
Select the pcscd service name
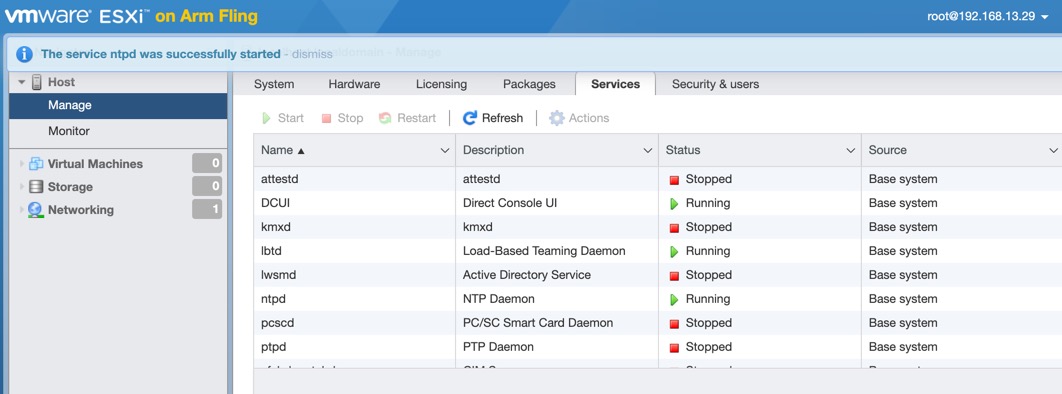[x=277, y=324]
